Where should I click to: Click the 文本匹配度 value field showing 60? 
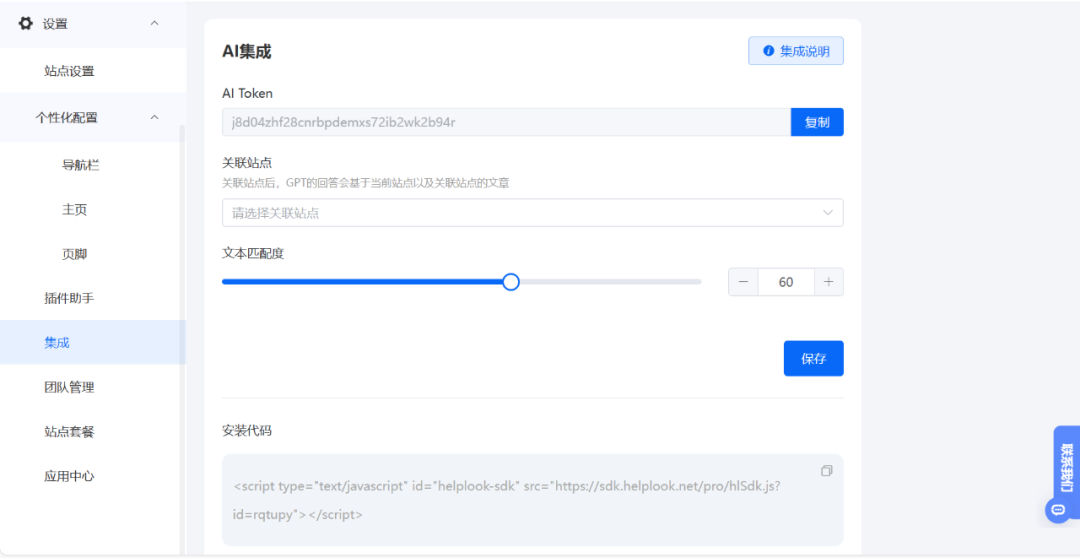(786, 282)
